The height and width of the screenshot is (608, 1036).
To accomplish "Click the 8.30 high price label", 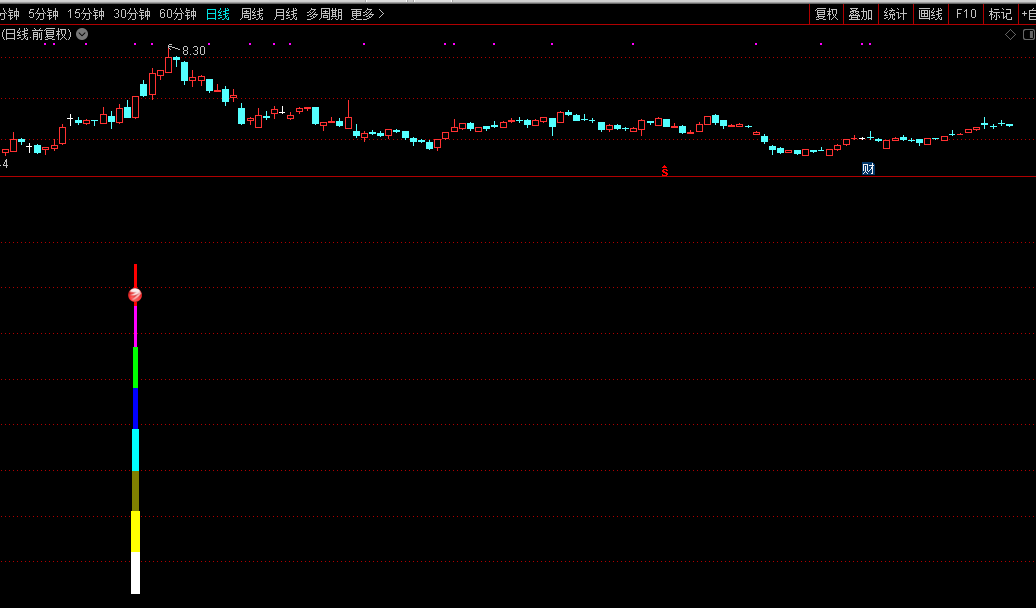I will point(193,51).
